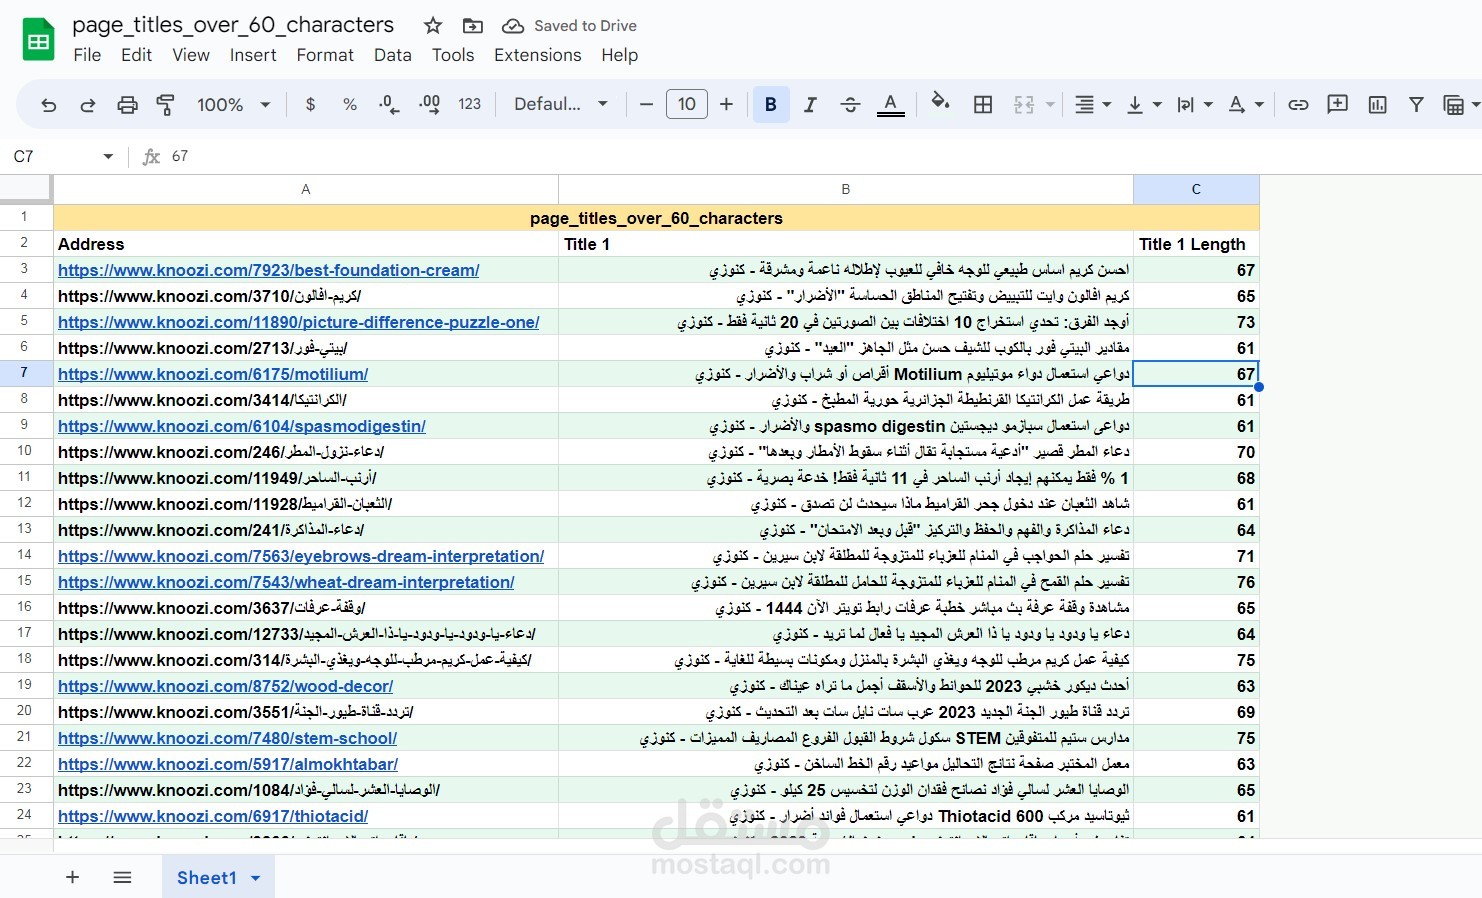The height and width of the screenshot is (898, 1482).
Task: Open eyebrows-dream-interpretation link
Action: (x=301, y=556)
